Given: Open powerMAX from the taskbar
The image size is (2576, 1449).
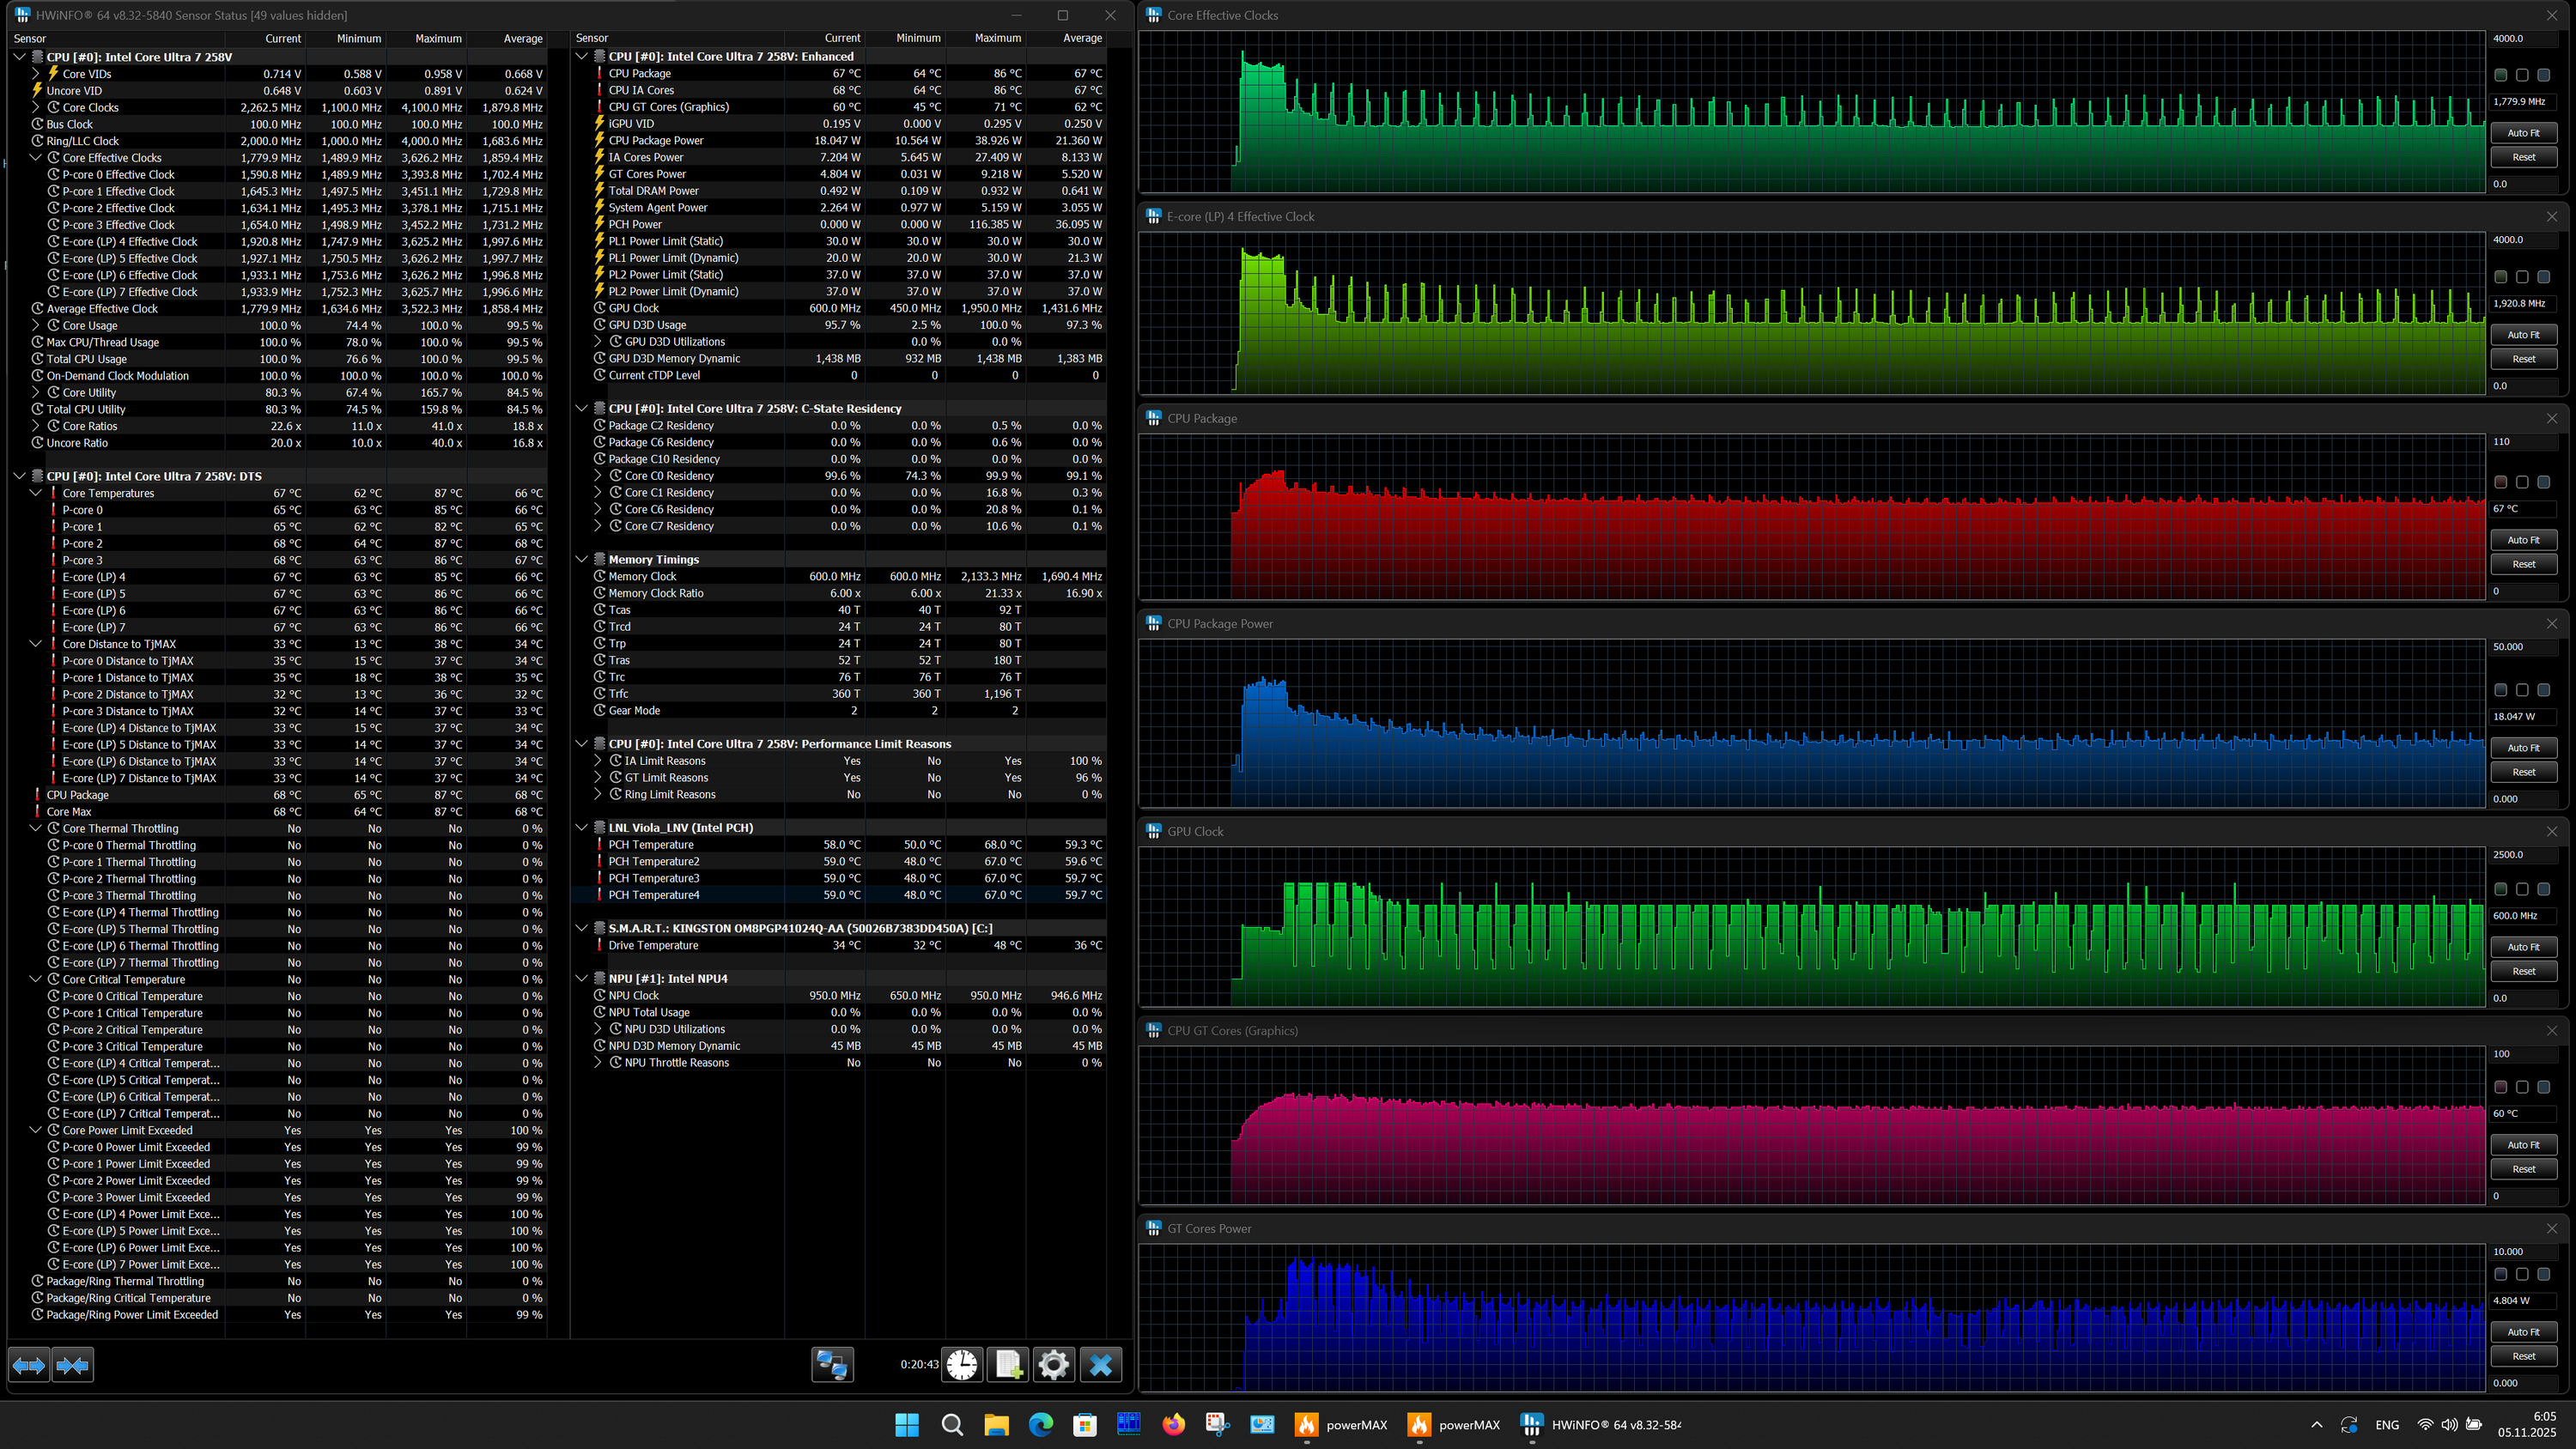Looking at the screenshot, I should click(1341, 1425).
